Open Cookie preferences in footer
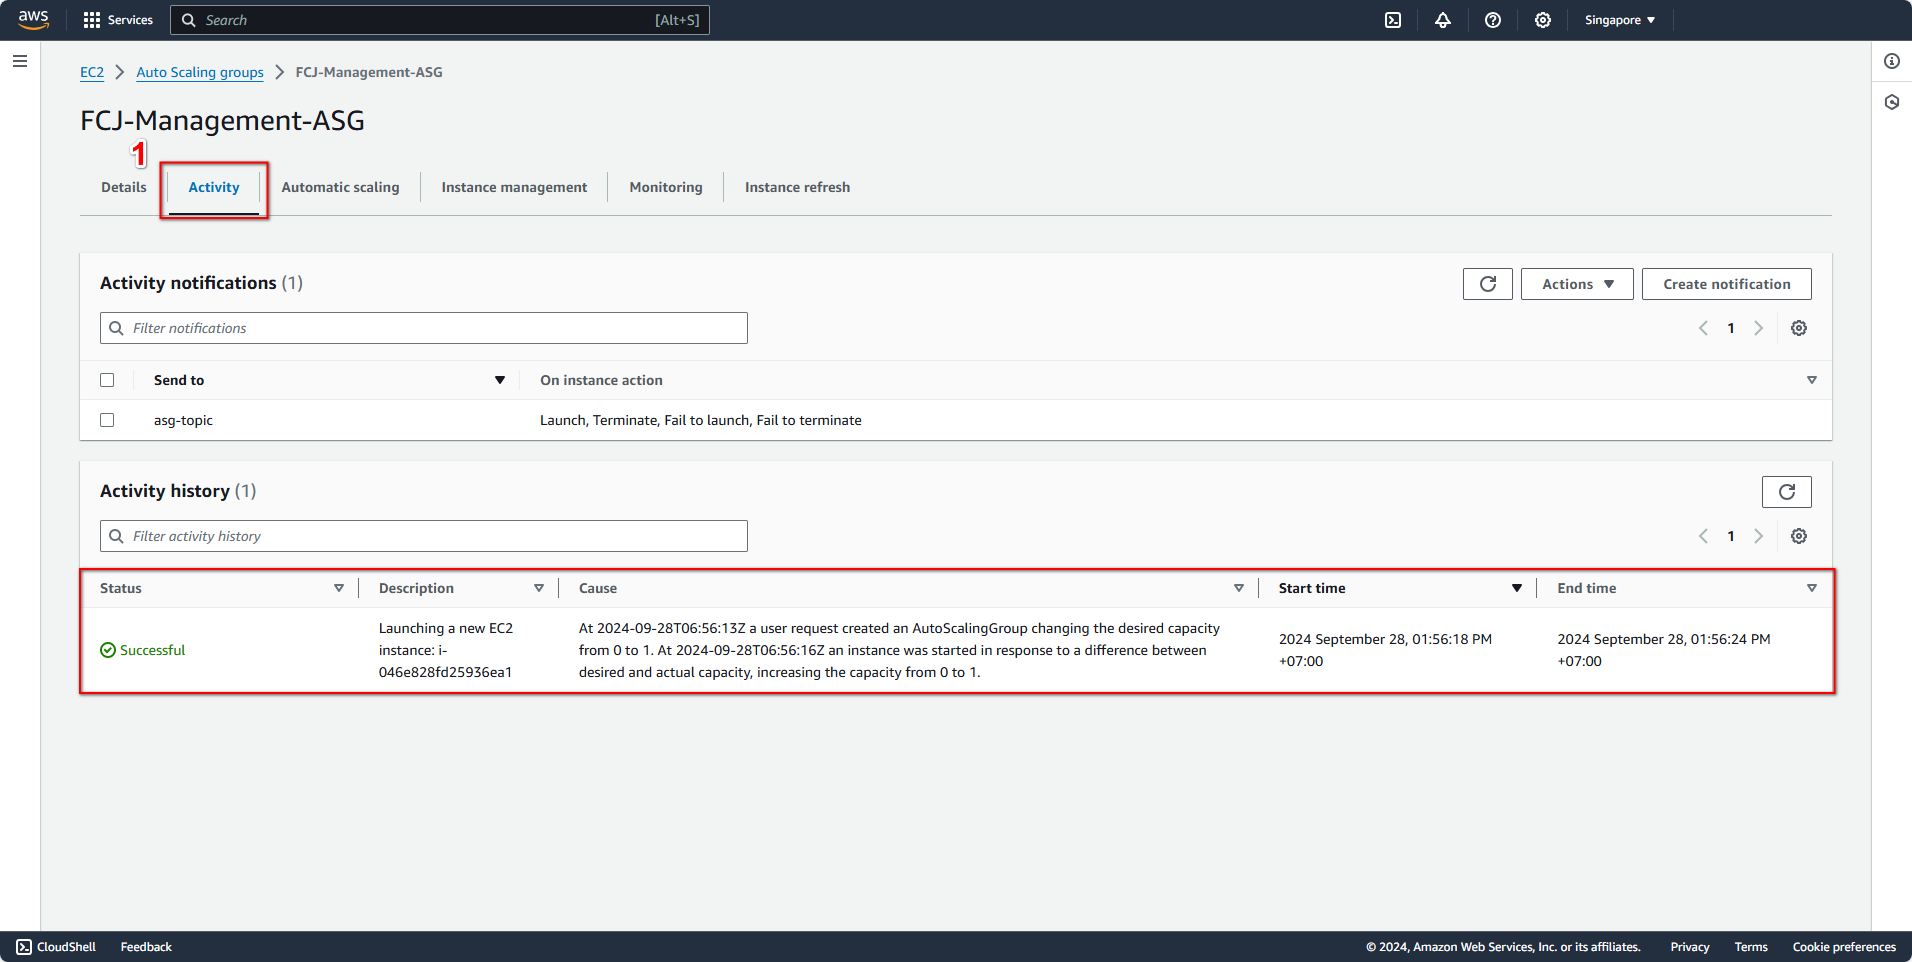This screenshot has width=1912, height=962. pos(1844,947)
